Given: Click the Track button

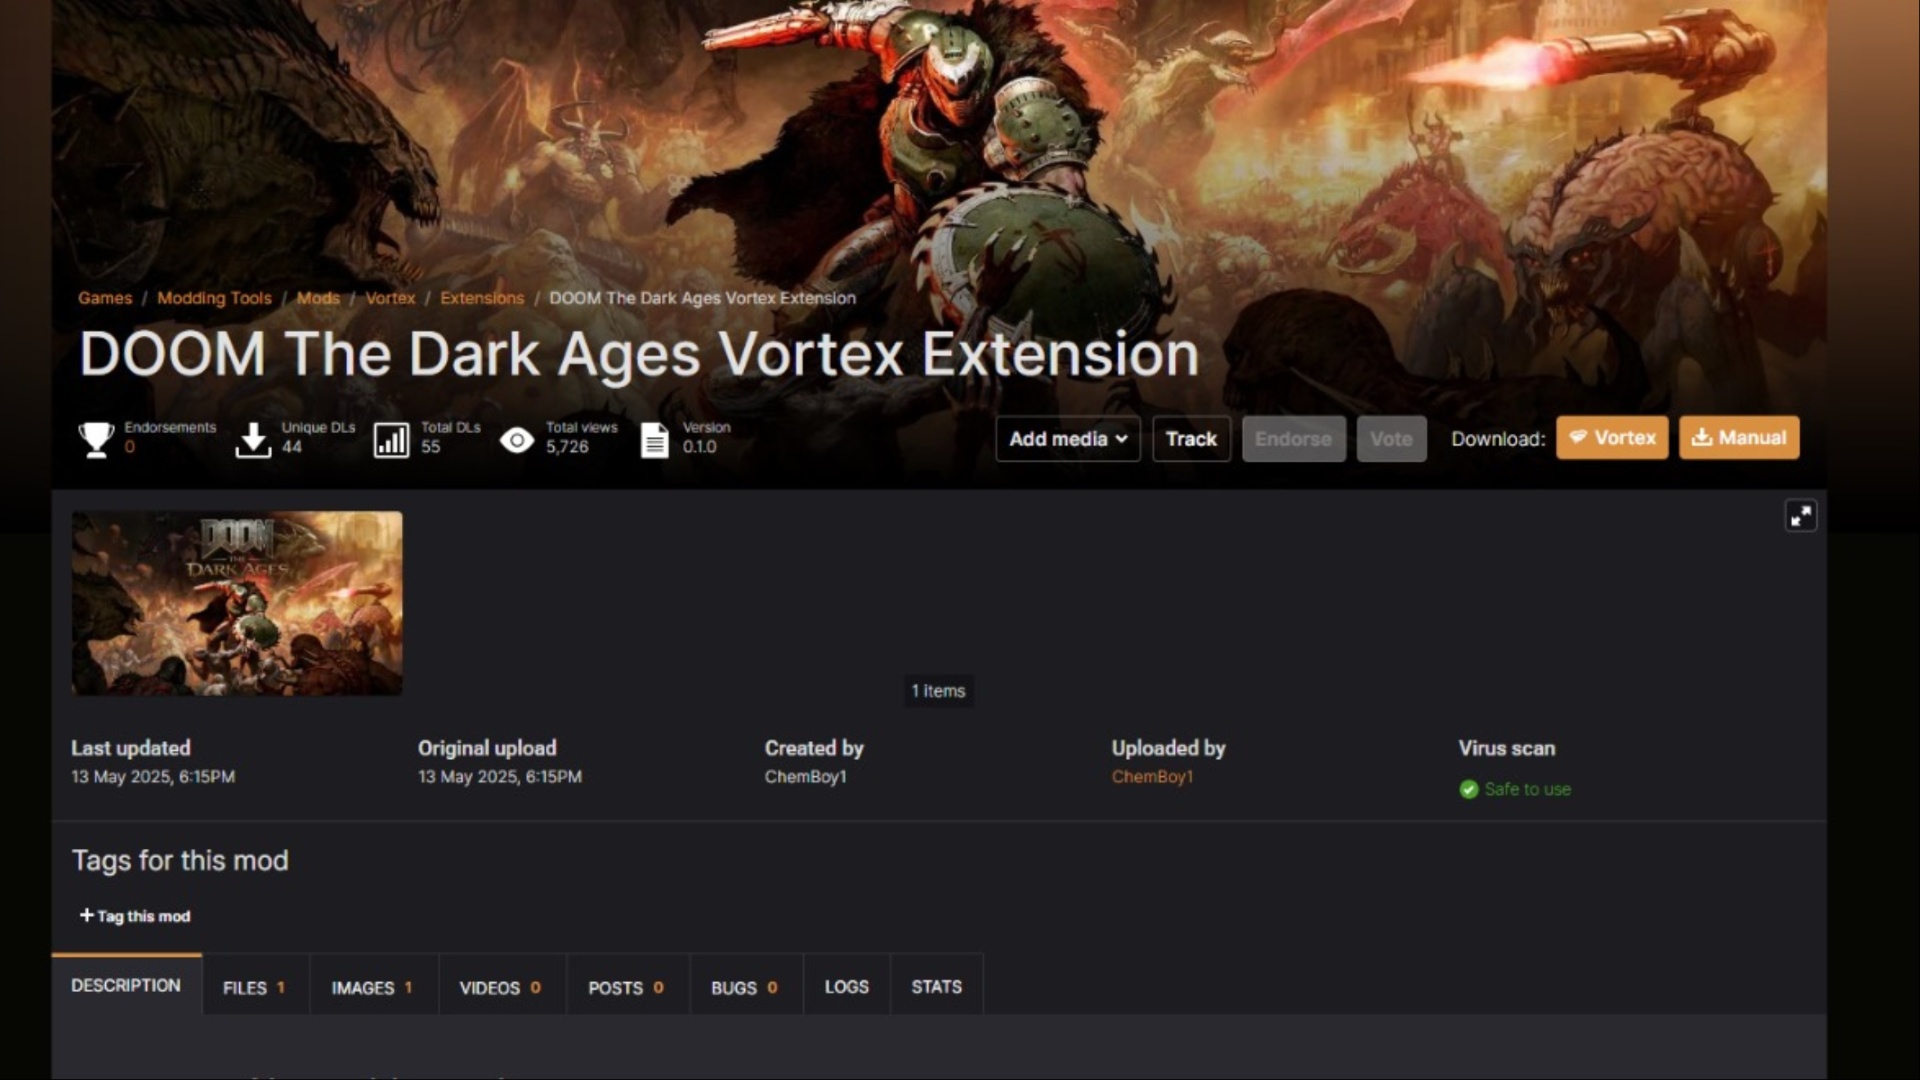Looking at the screenshot, I should tap(1191, 439).
